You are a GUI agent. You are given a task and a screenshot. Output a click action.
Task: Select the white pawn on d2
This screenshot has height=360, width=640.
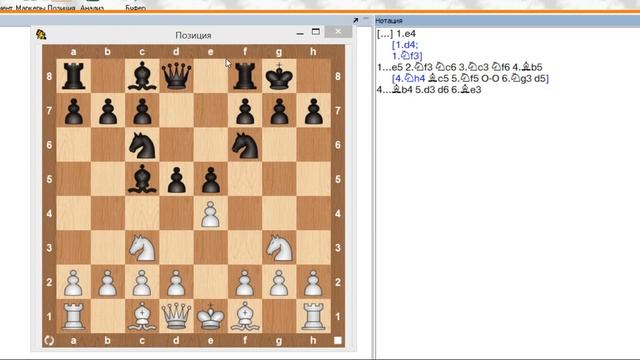point(176,282)
